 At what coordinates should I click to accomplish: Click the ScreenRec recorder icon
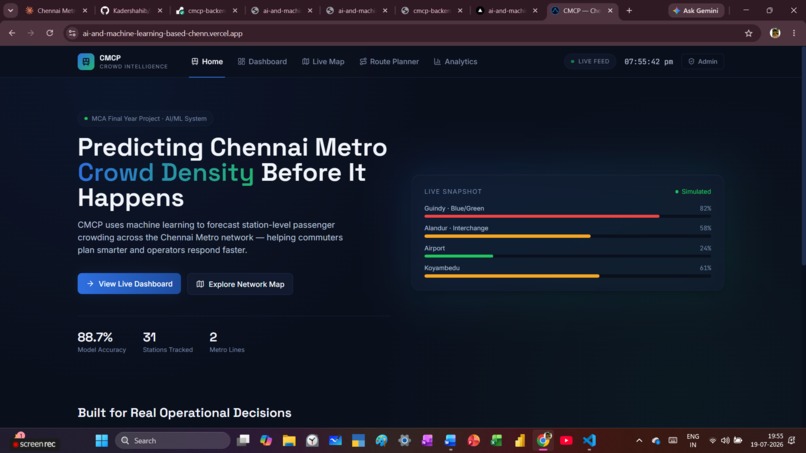[34, 441]
